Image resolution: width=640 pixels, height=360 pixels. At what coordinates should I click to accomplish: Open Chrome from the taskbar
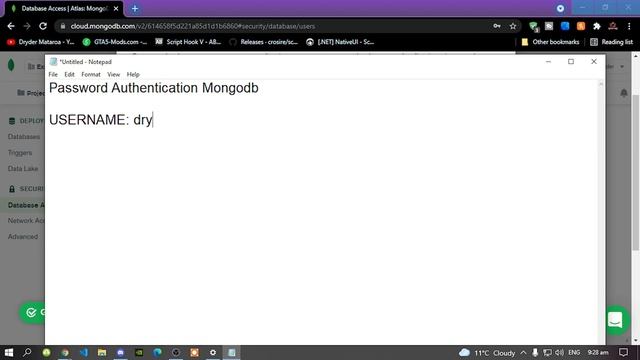click(x=65, y=353)
